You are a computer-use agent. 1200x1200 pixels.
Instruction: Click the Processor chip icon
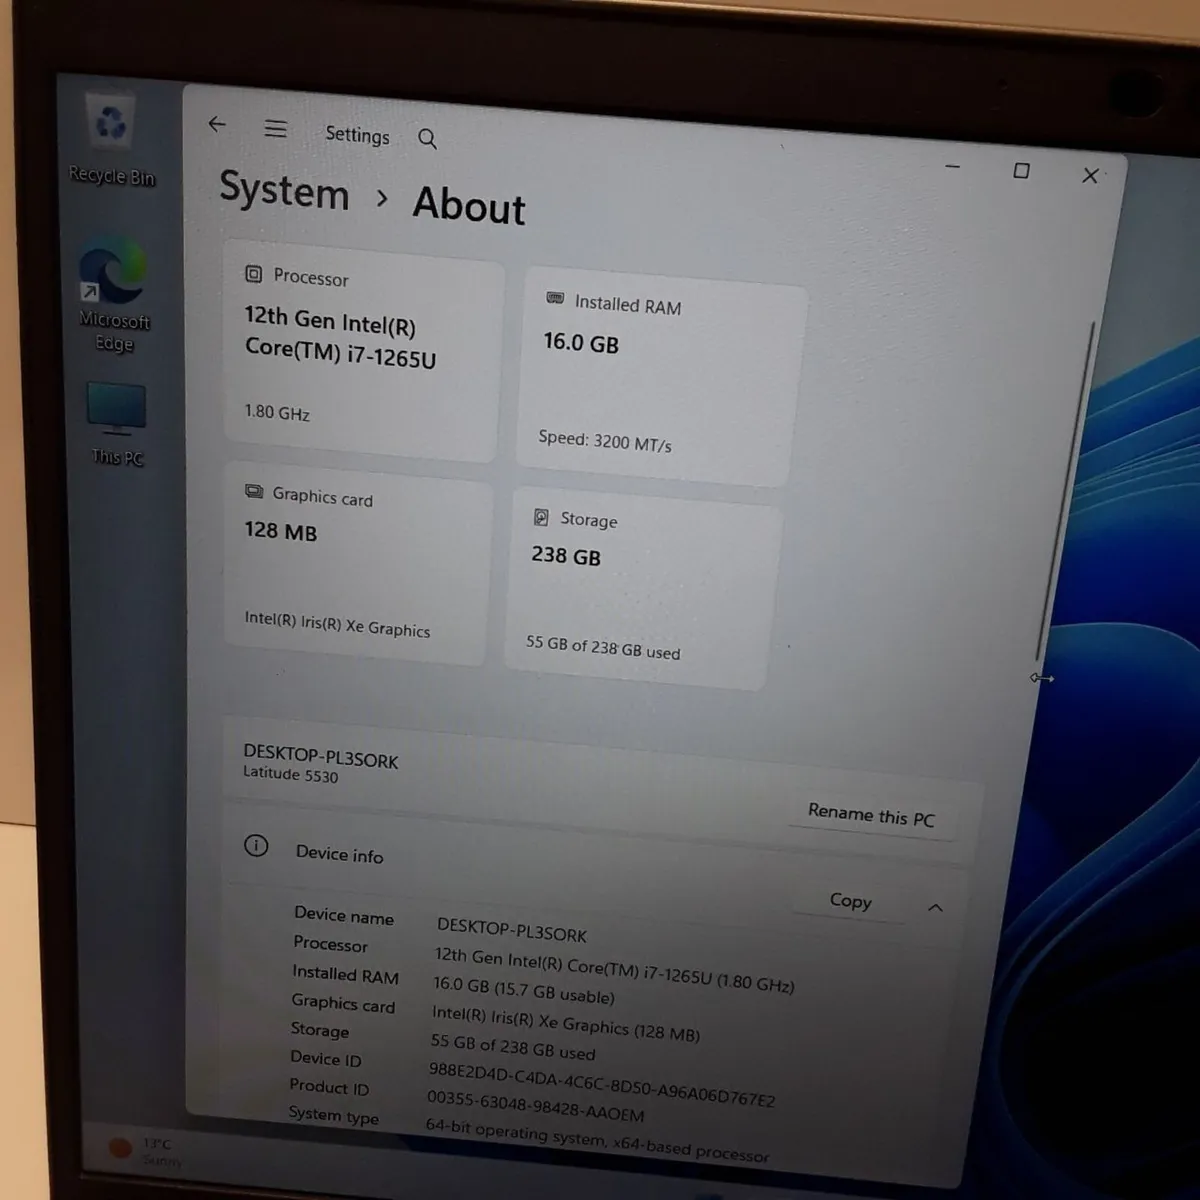coord(254,274)
